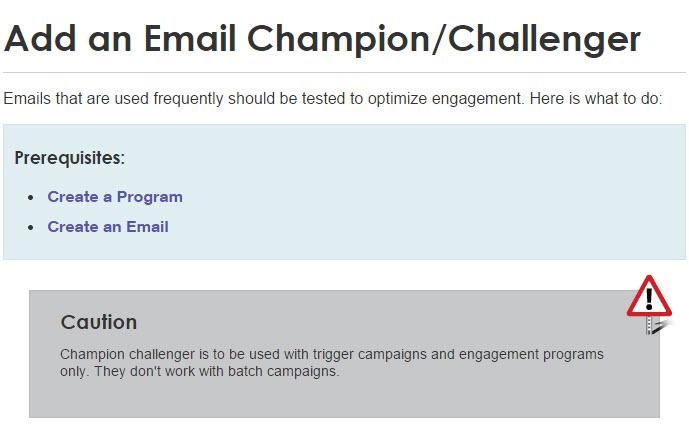The width and height of the screenshot is (689, 441).
Task: Click the "Emails that are used frequently" intro sentence
Action: [x=264, y=98]
